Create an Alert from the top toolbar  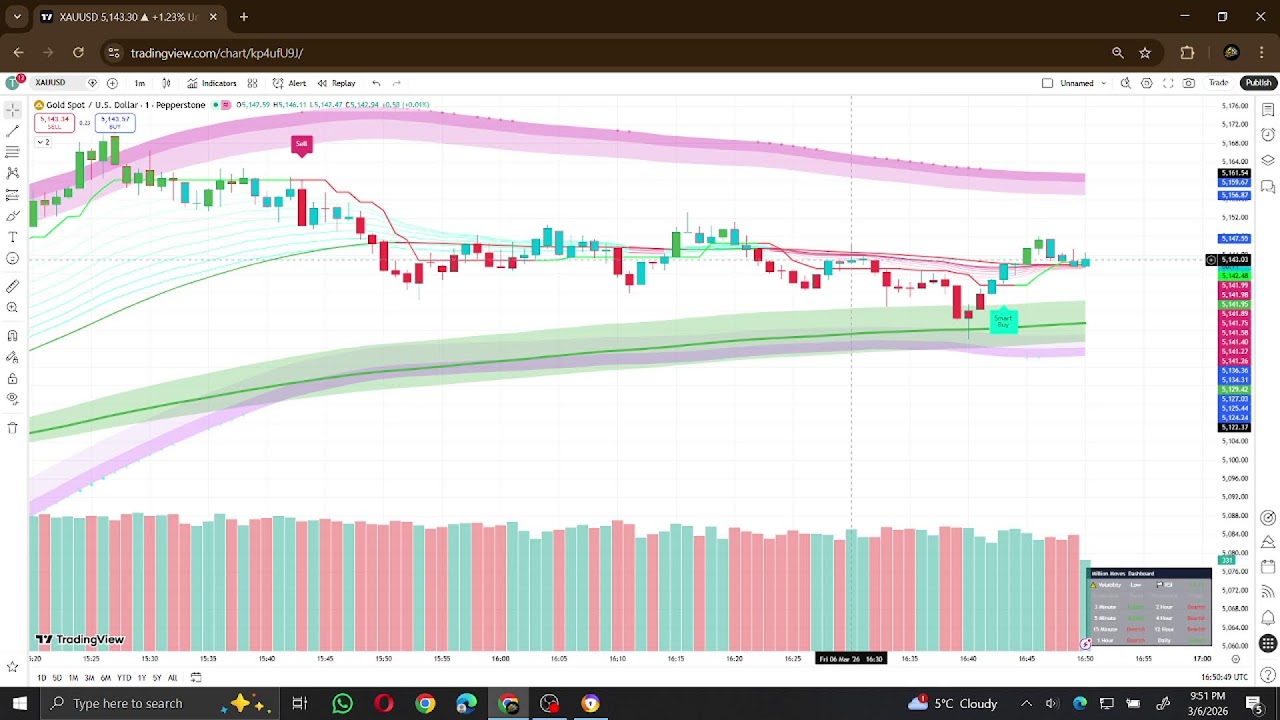click(289, 83)
